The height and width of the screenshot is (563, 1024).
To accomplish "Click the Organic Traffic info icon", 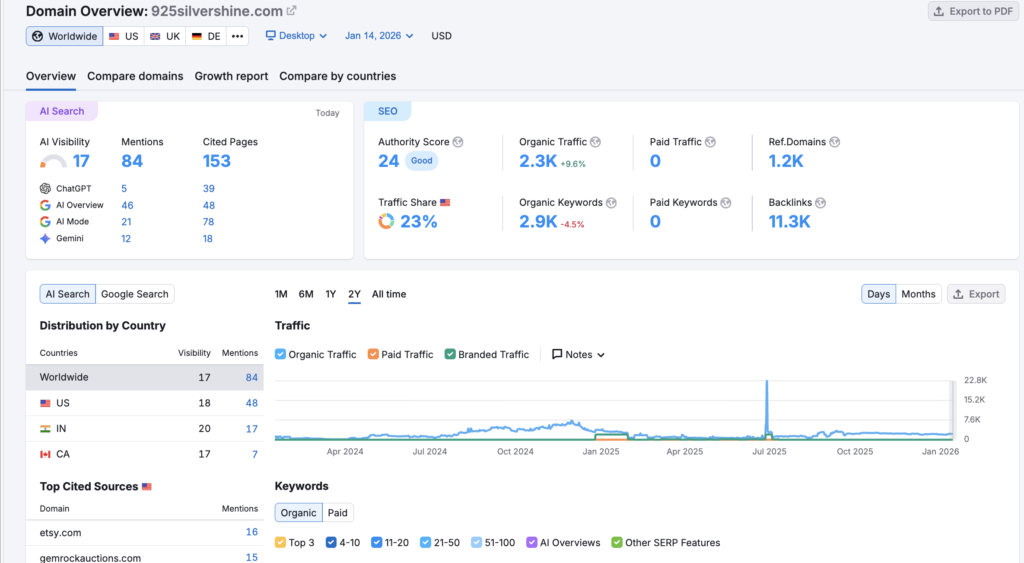I will 595,142.
